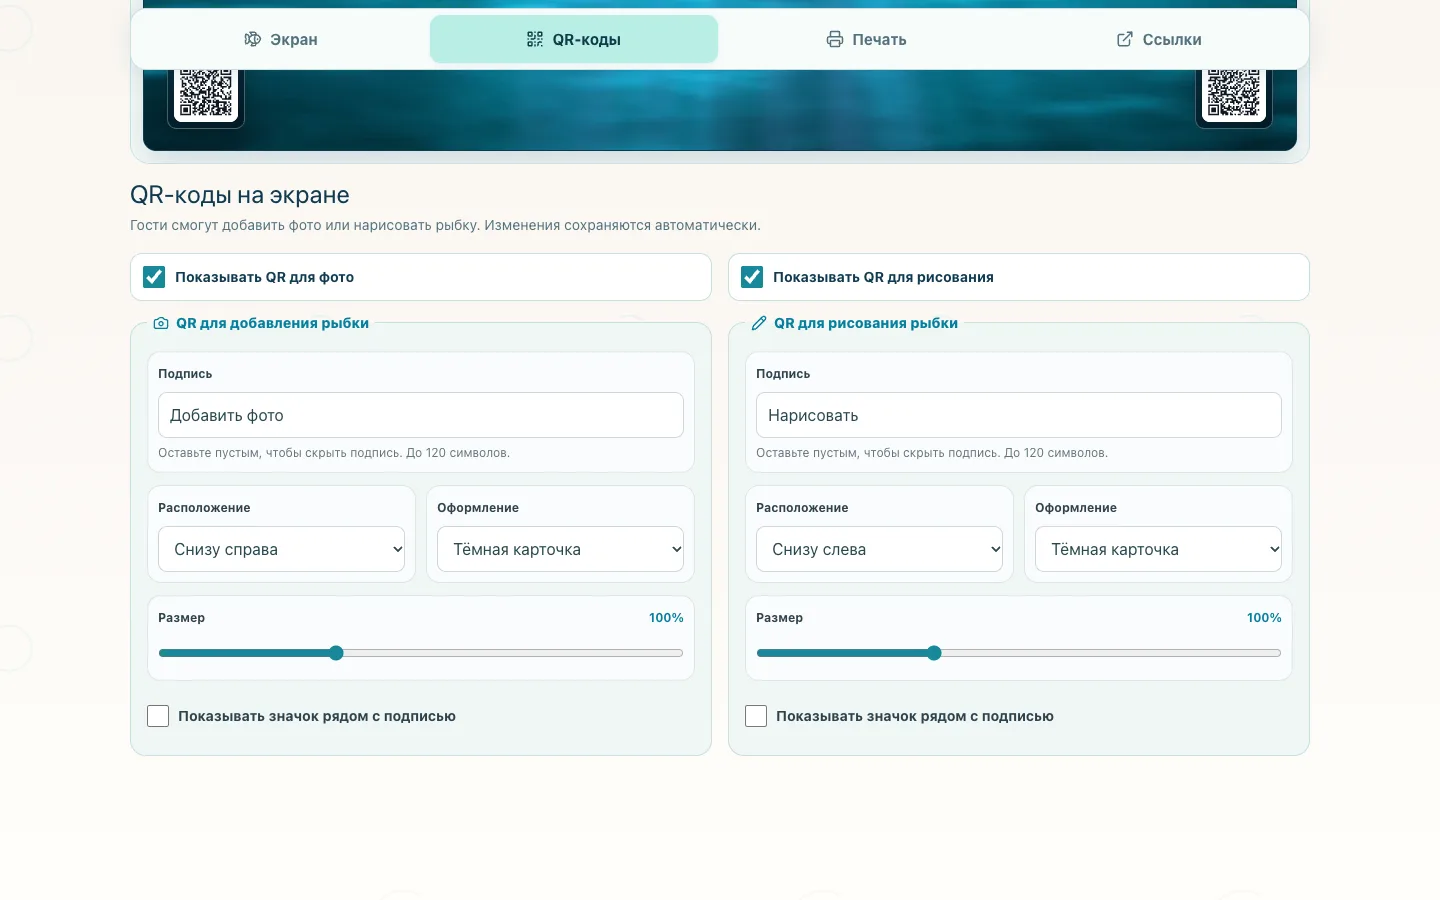Click the drawing QR size slider handle
Image resolution: width=1440 pixels, height=900 pixels.
click(934, 653)
